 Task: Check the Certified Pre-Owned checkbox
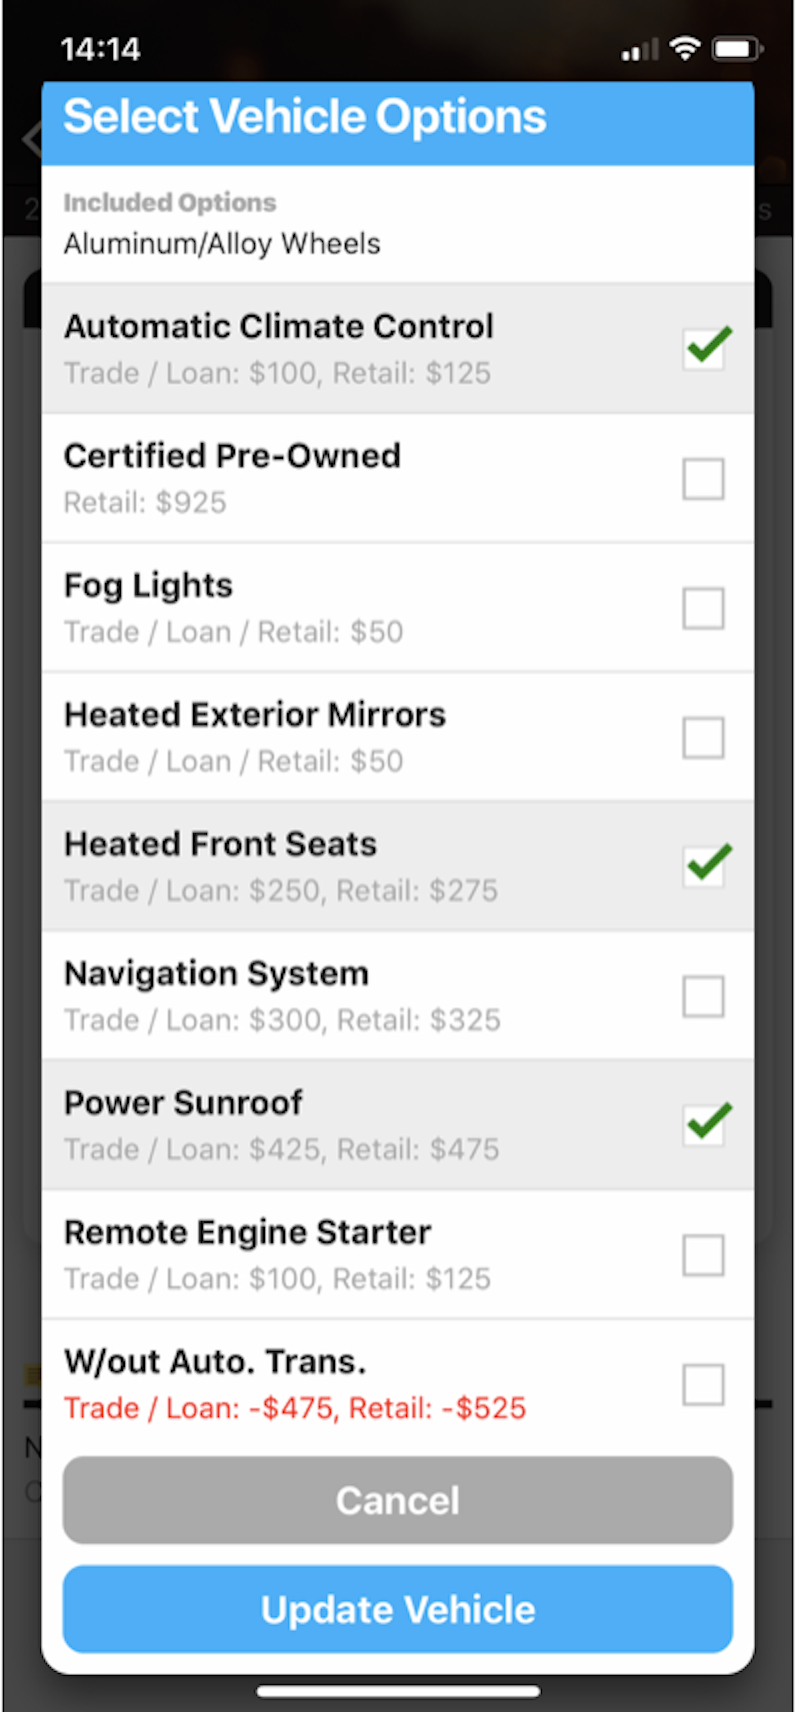pos(703,479)
